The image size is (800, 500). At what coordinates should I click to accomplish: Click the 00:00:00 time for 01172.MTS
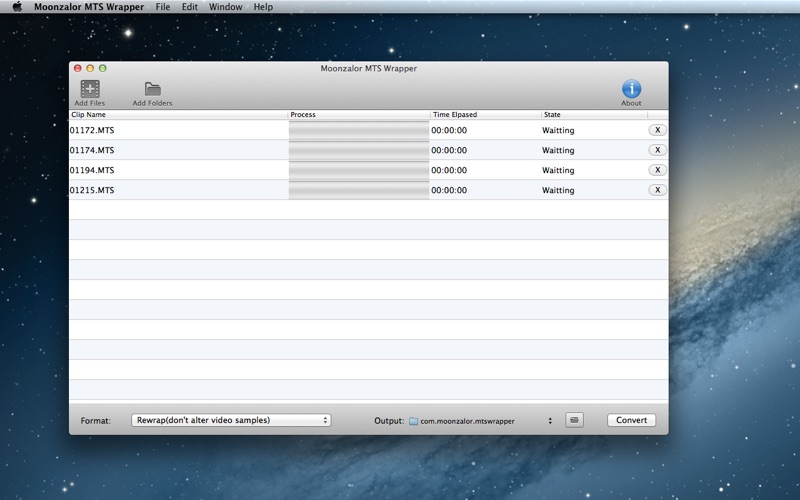[449, 130]
